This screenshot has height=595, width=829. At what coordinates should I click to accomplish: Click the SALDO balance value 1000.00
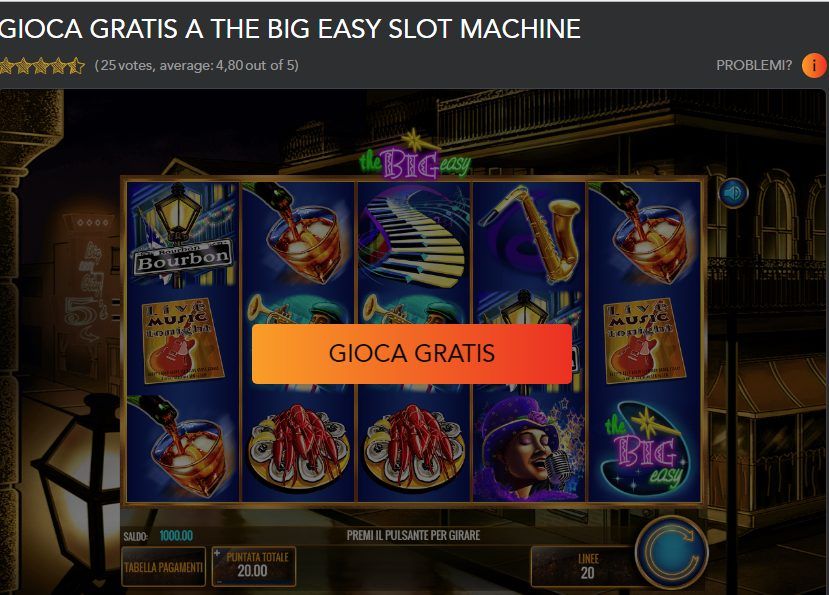pyautogui.click(x=176, y=536)
